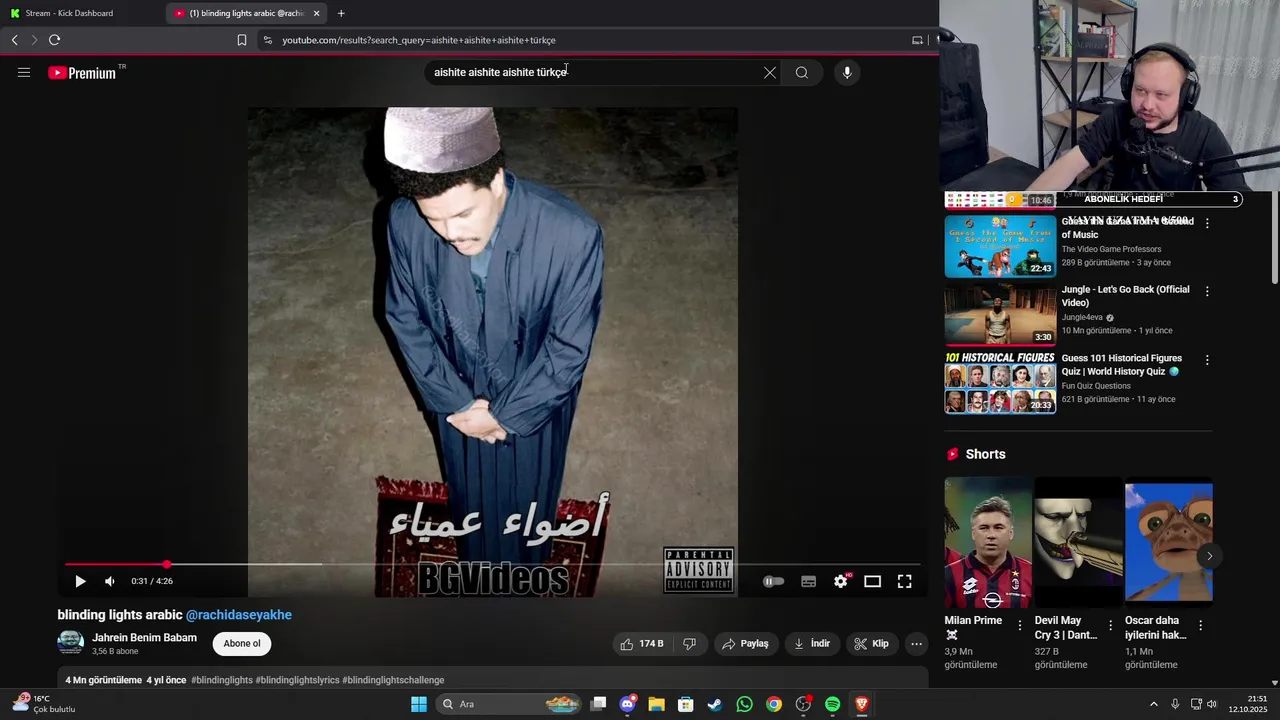
Task: Open WhatsApp from the taskbar
Action: (x=744, y=704)
